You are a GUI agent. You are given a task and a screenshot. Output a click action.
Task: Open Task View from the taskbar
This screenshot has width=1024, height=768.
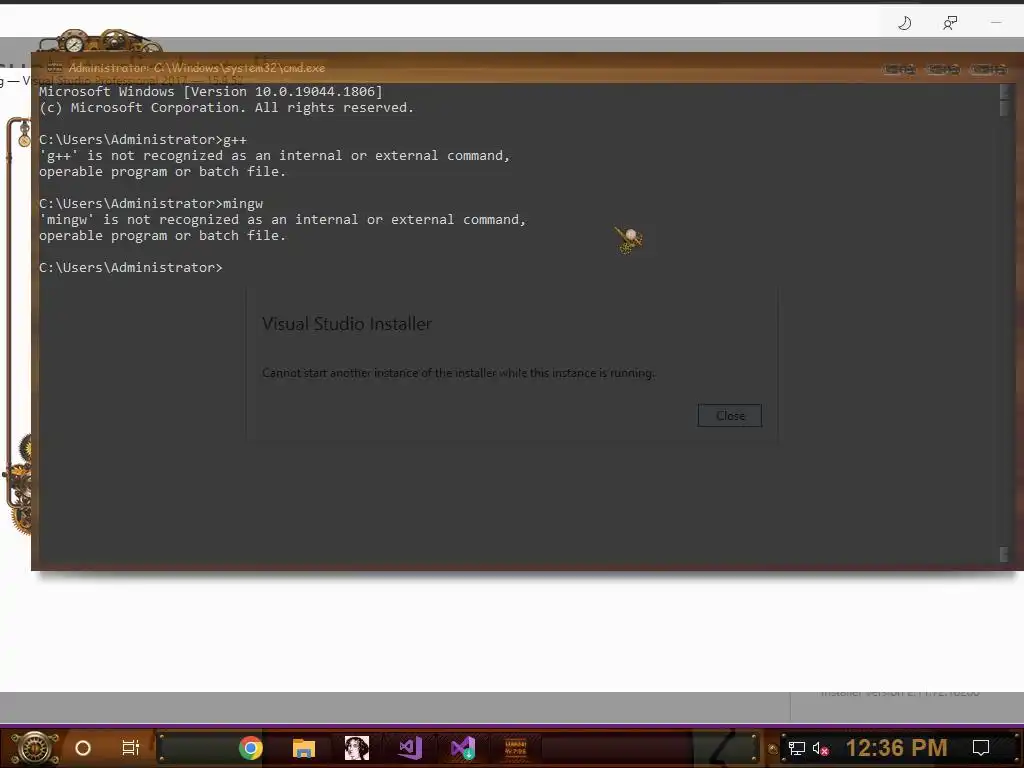click(x=131, y=748)
